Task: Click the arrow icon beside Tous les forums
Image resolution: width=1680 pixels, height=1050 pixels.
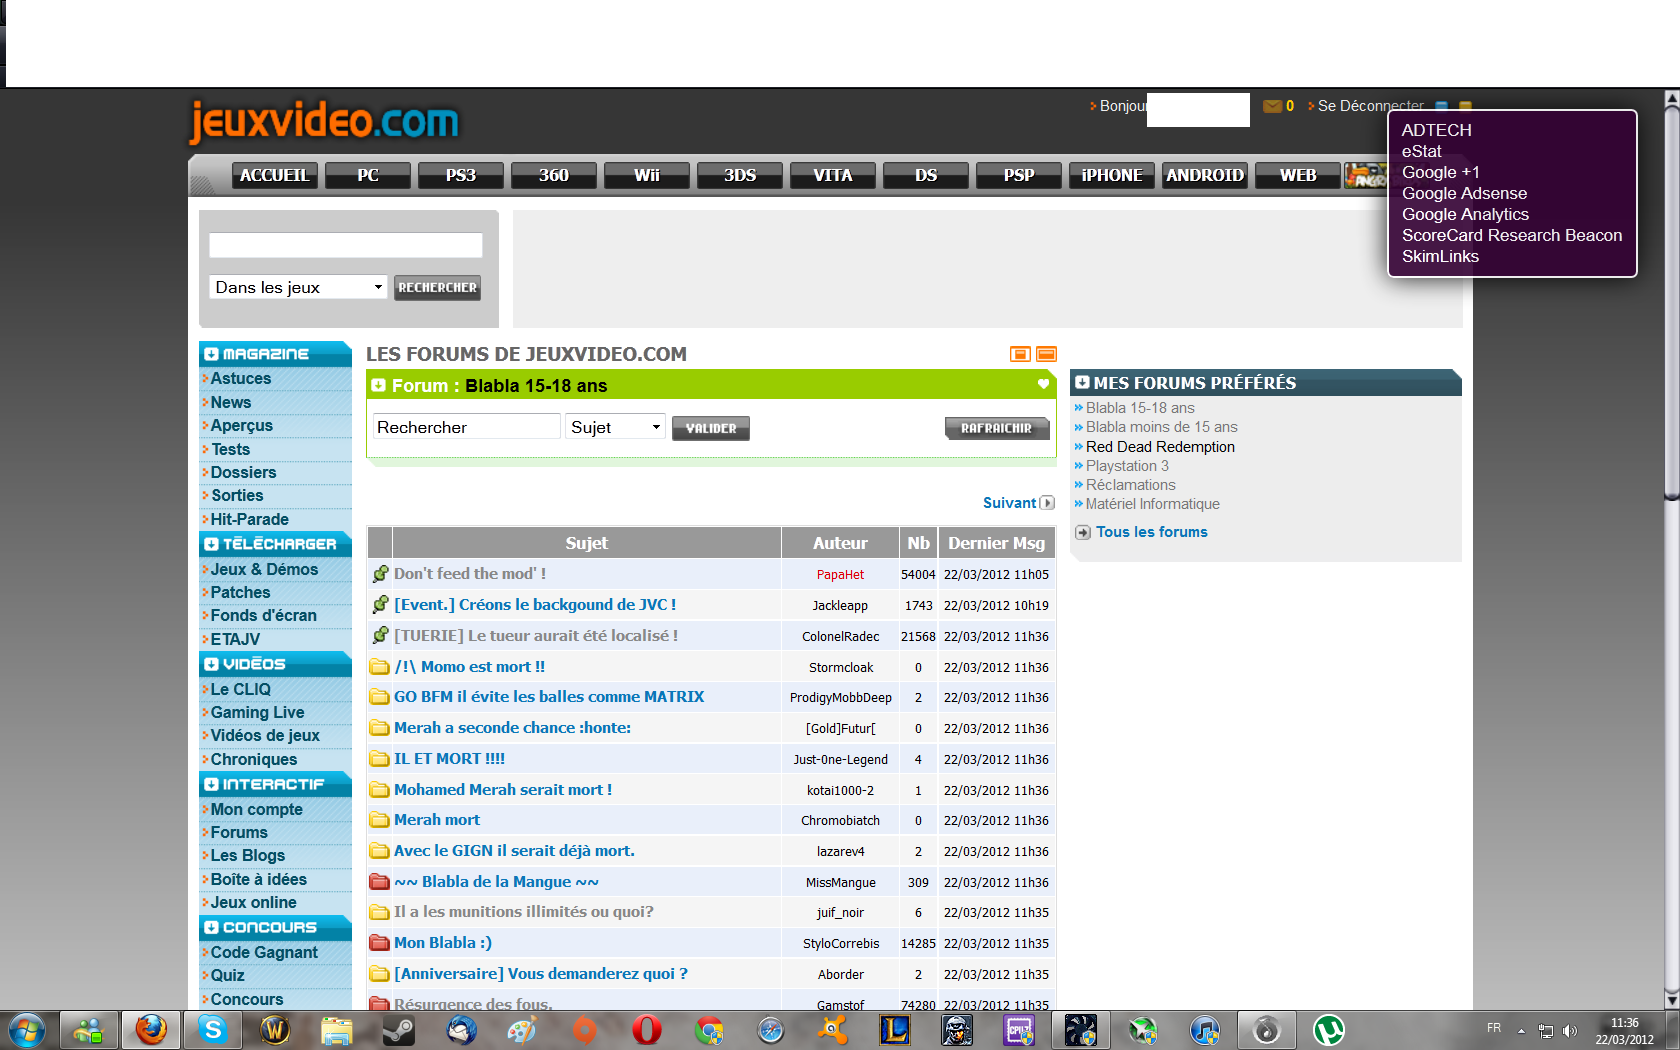Action: coord(1083,532)
